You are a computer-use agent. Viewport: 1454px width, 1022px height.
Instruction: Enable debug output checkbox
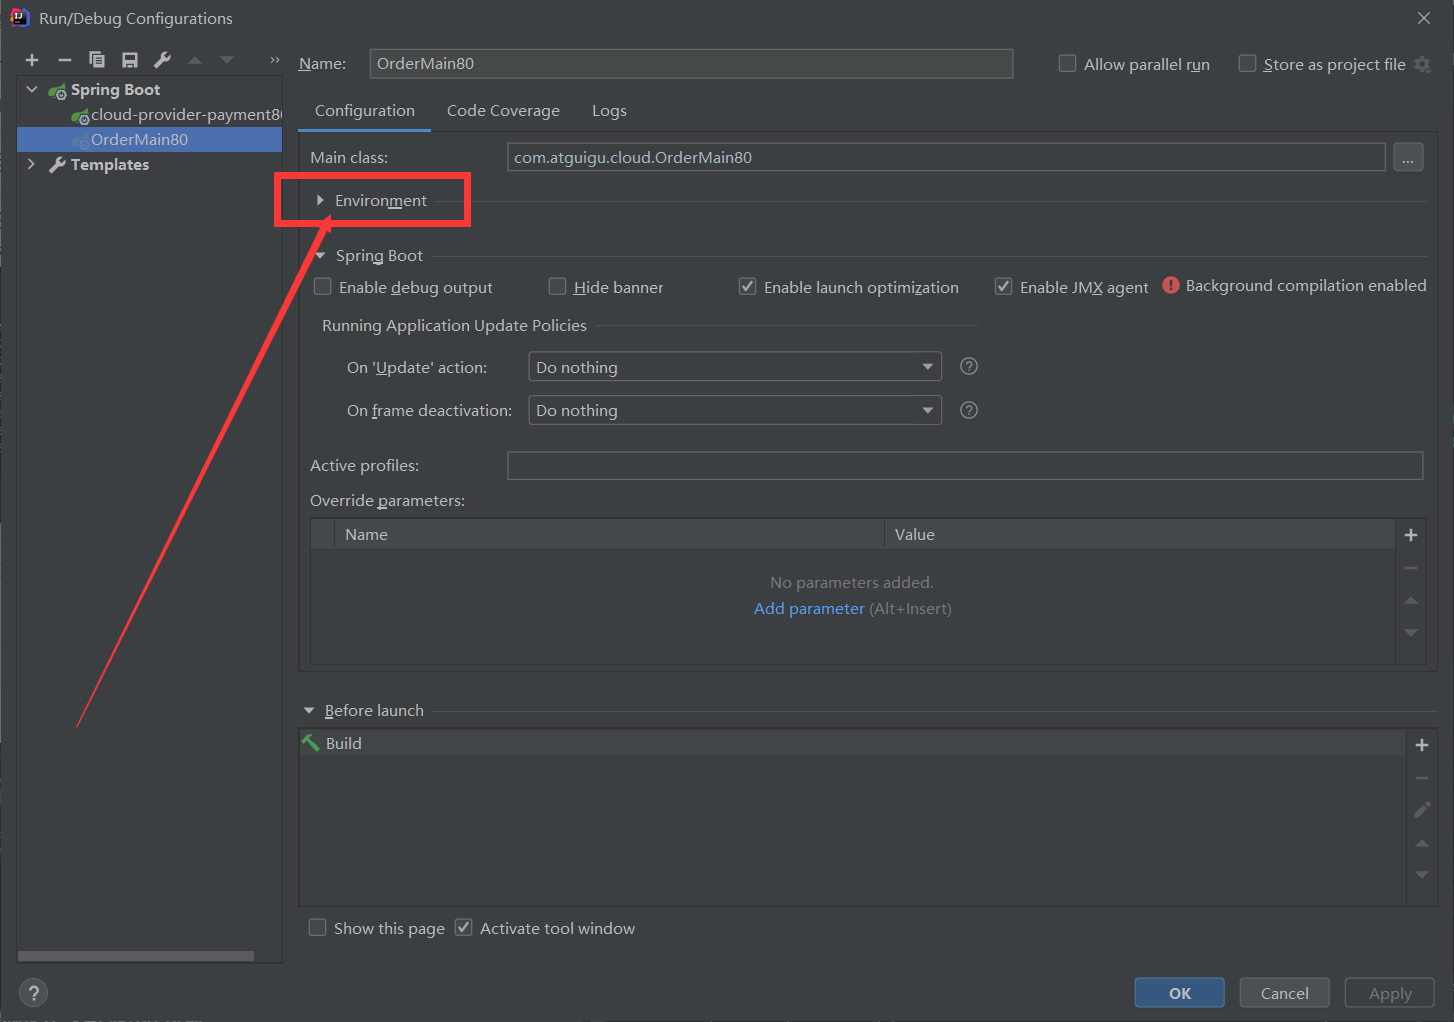[323, 287]
